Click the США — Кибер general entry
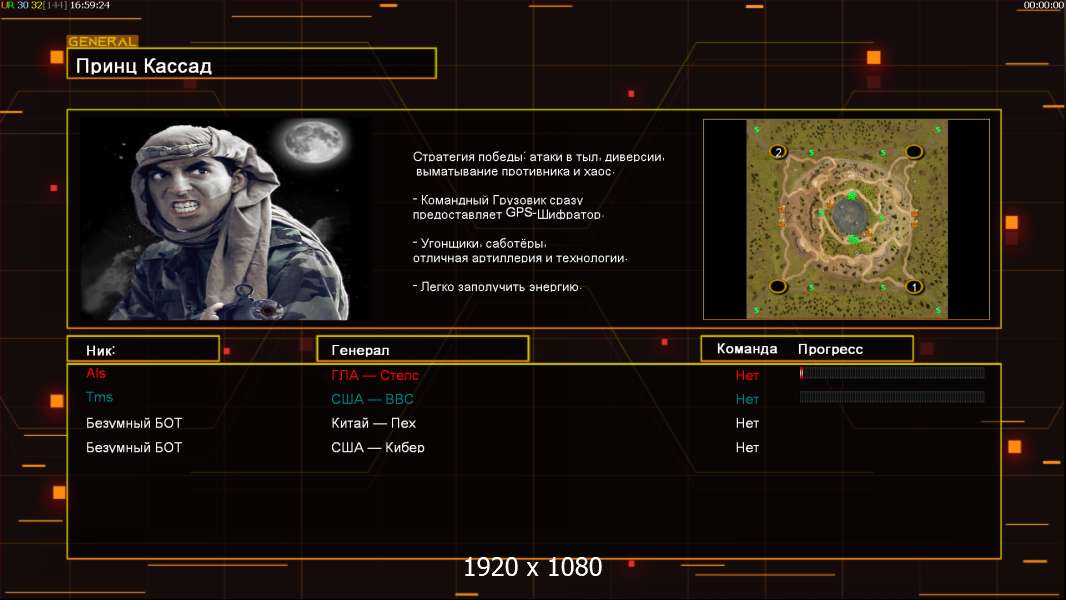 (x=378, y=447)
